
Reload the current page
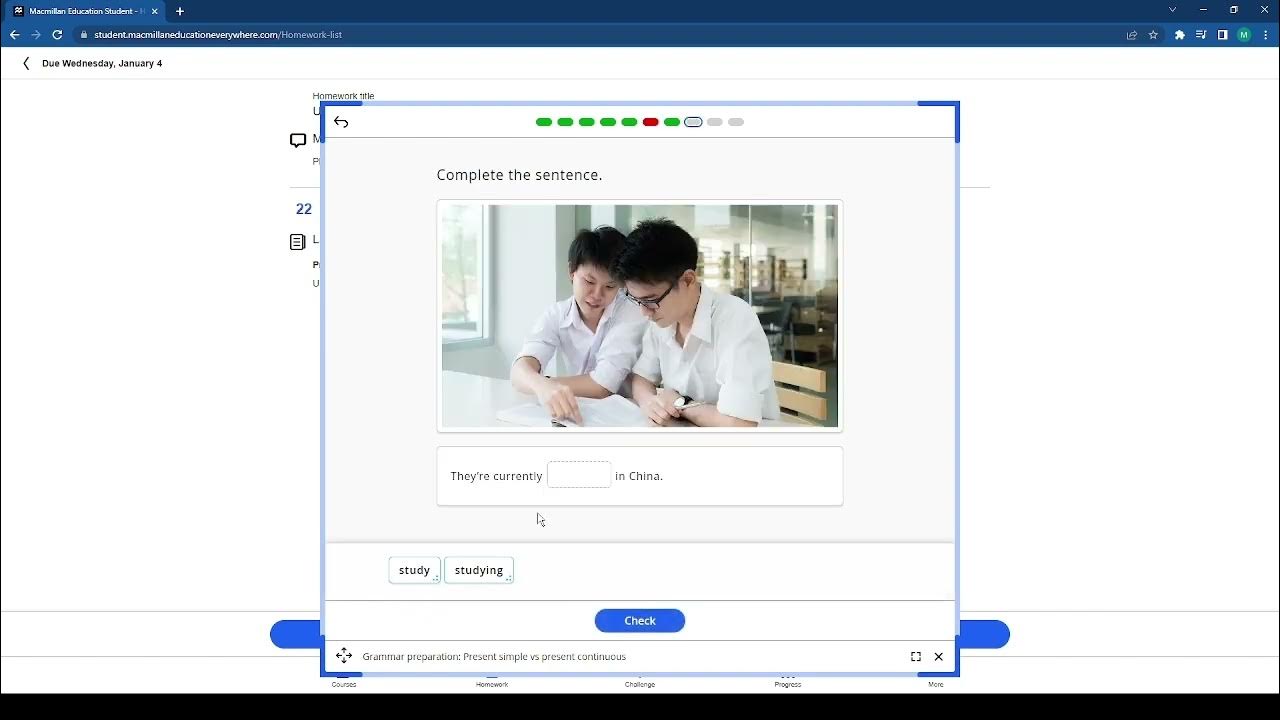[57, 35]
